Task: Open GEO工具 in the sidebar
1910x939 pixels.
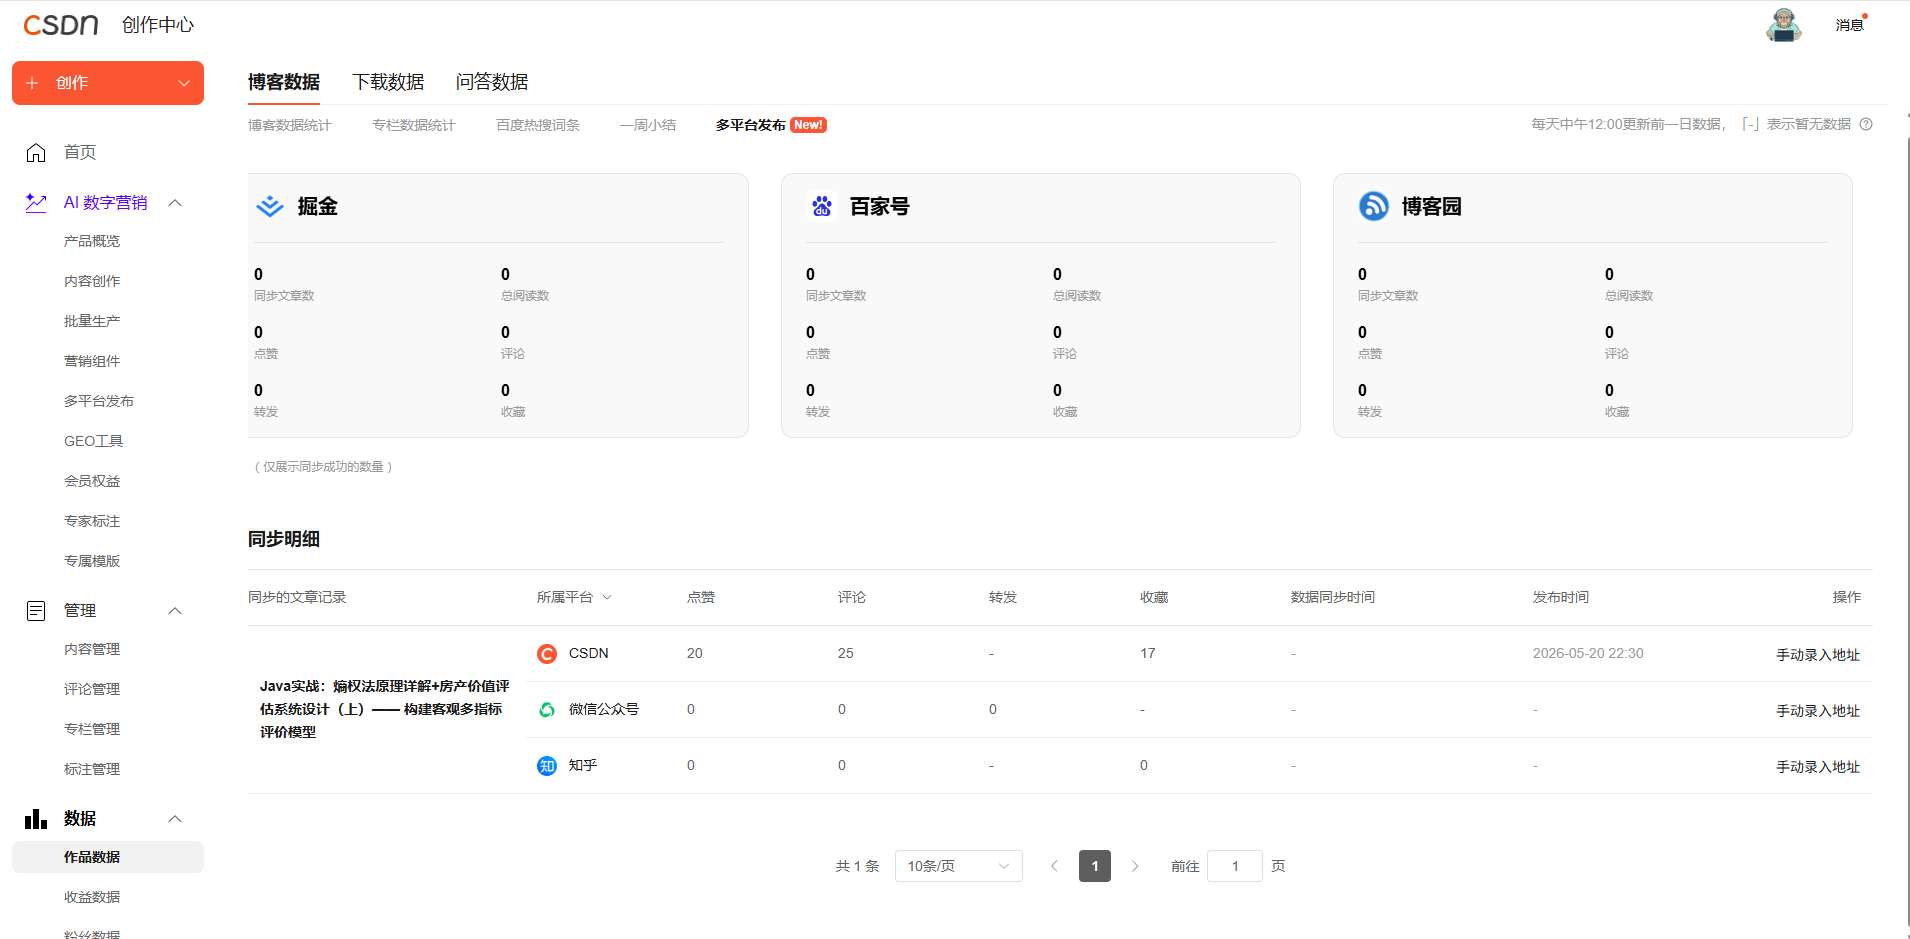Action: (94, 441)
